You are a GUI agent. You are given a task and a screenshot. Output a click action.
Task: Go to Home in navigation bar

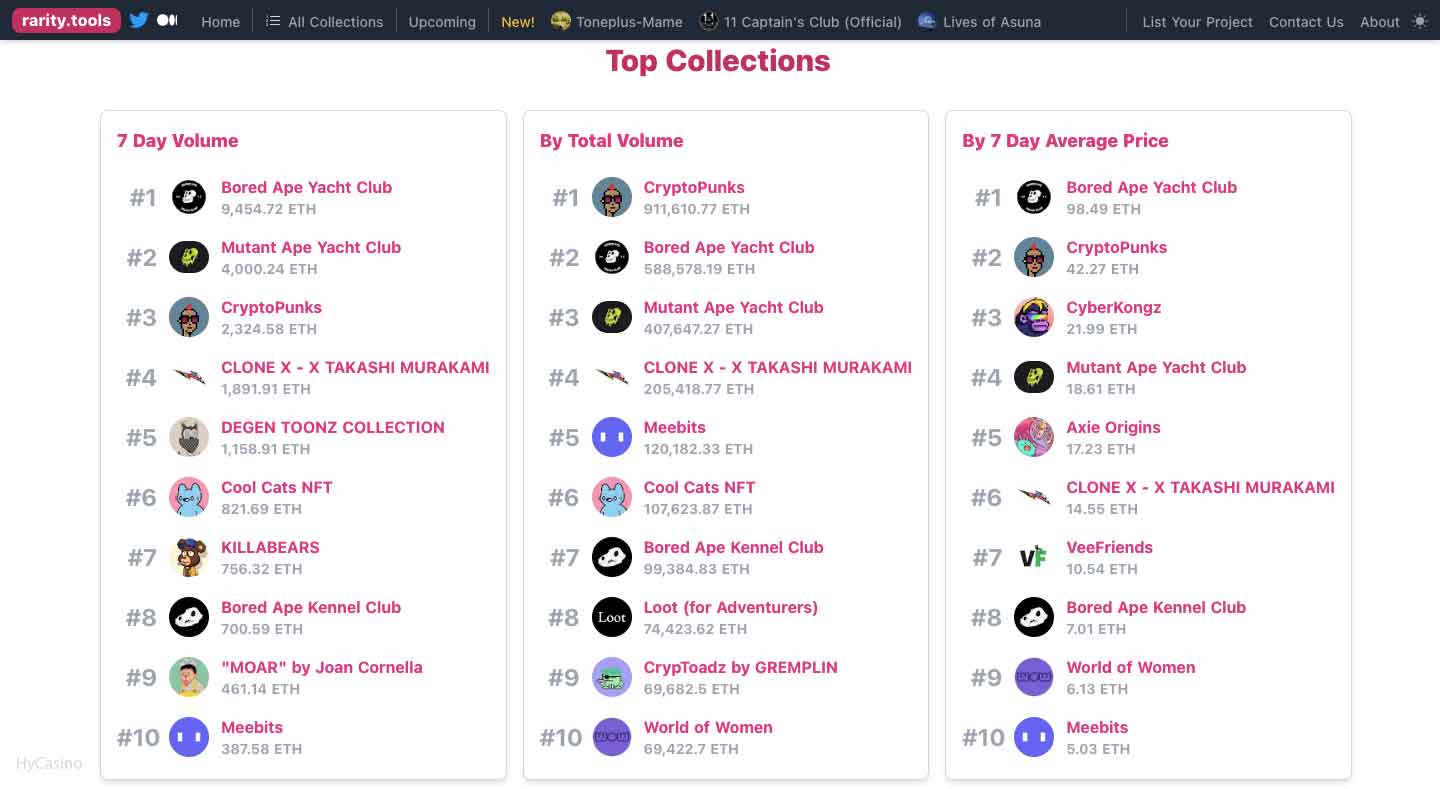220,21
